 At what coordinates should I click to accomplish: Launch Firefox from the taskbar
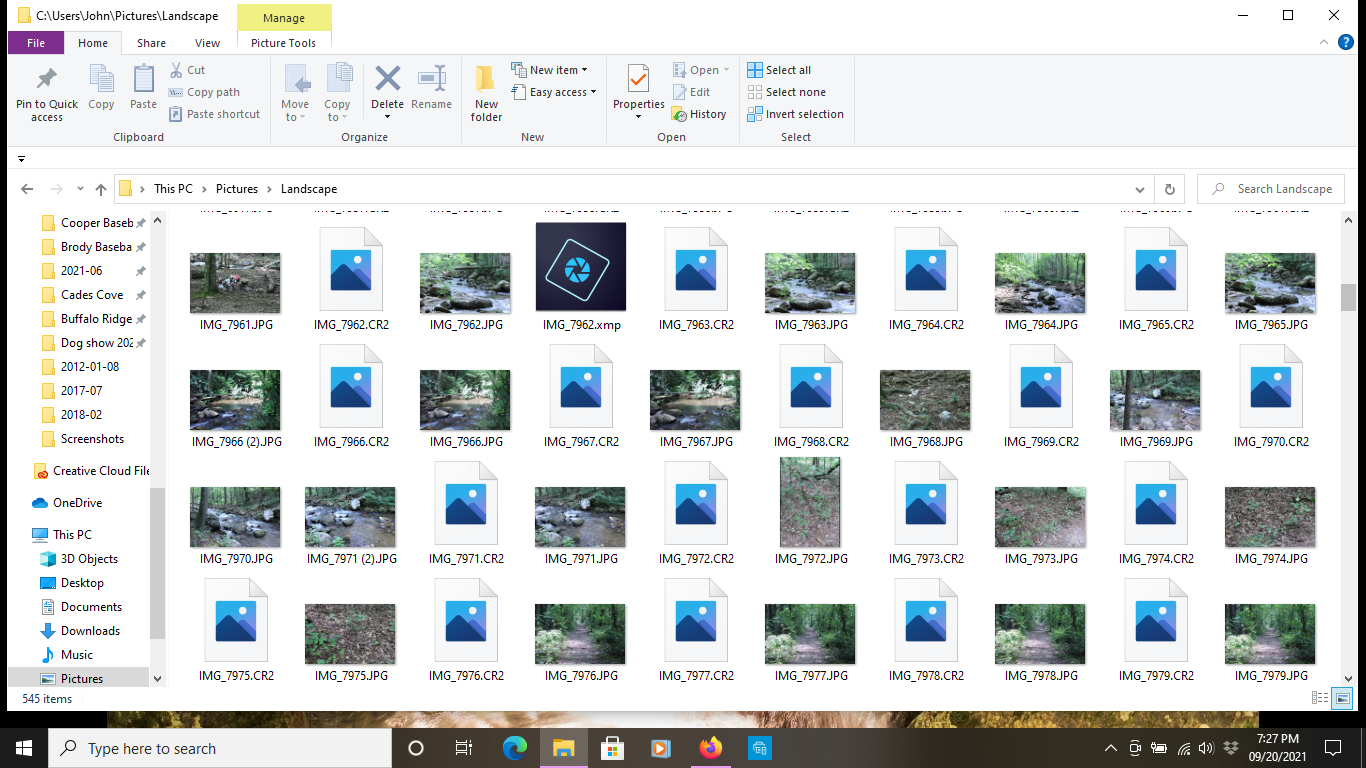[x=710, y=747]
